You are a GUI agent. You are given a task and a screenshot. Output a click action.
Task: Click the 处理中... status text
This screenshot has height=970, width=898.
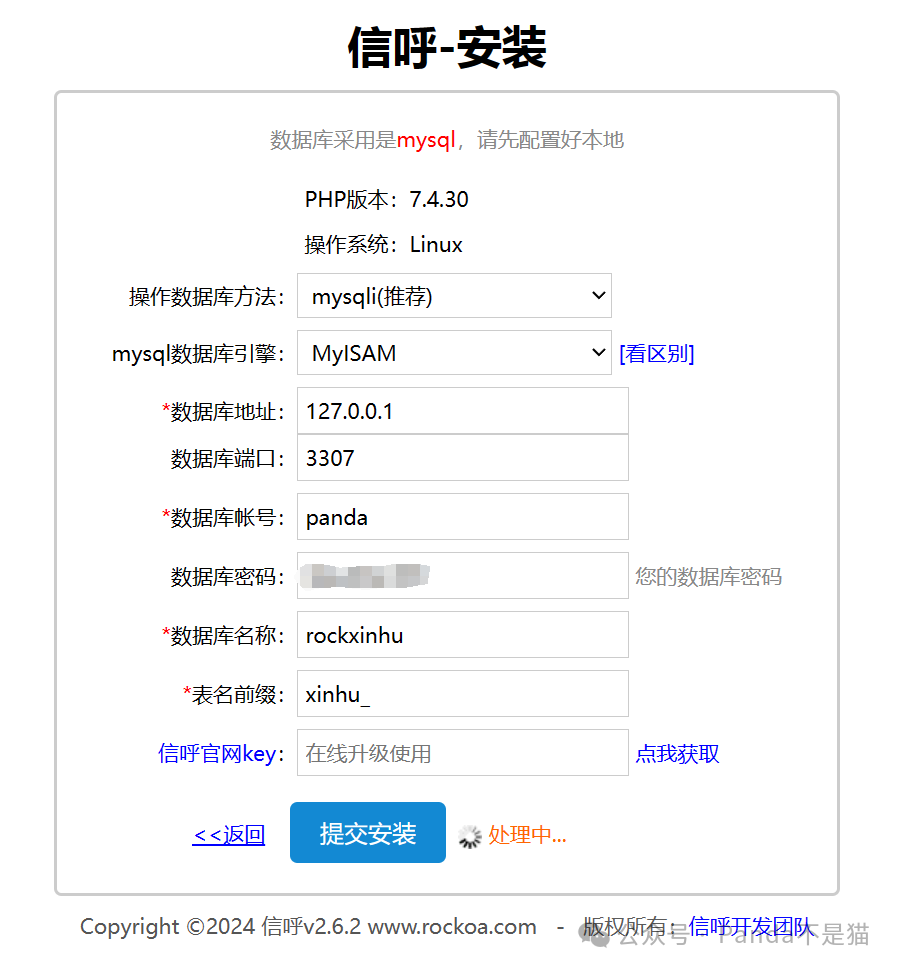[527, 835]
